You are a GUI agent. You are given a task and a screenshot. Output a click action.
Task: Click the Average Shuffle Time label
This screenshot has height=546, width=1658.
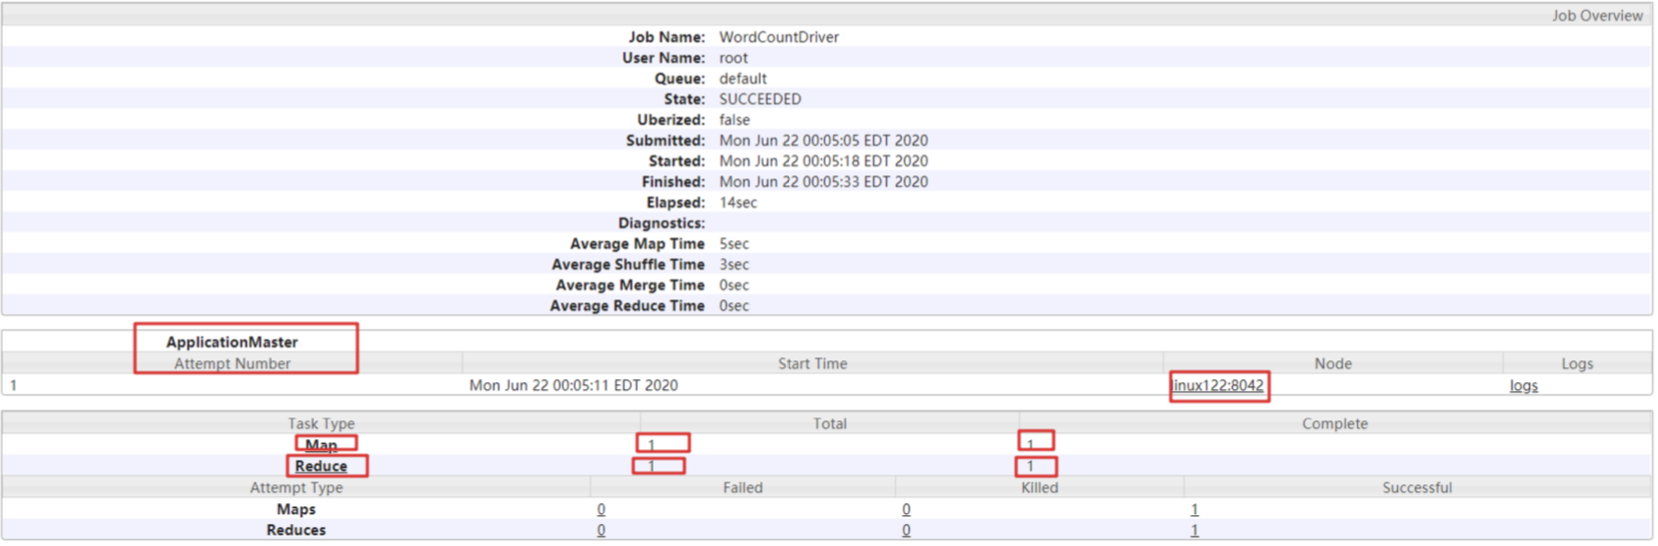[628, 264]
